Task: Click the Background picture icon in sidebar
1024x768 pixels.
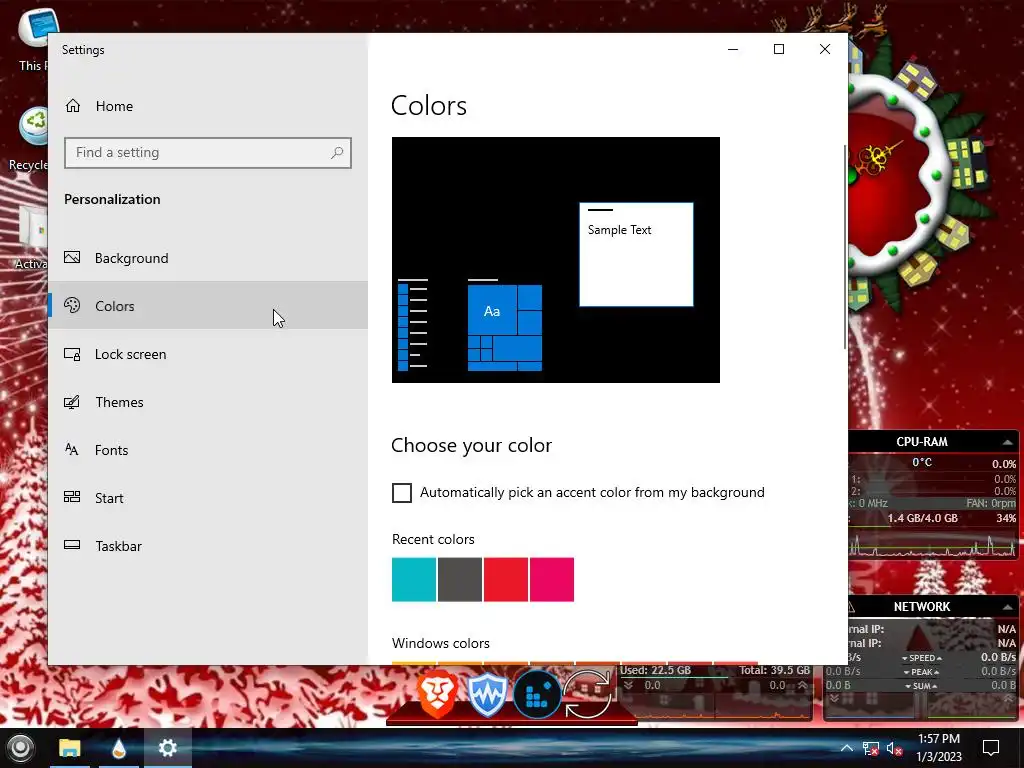Action: 72,257
